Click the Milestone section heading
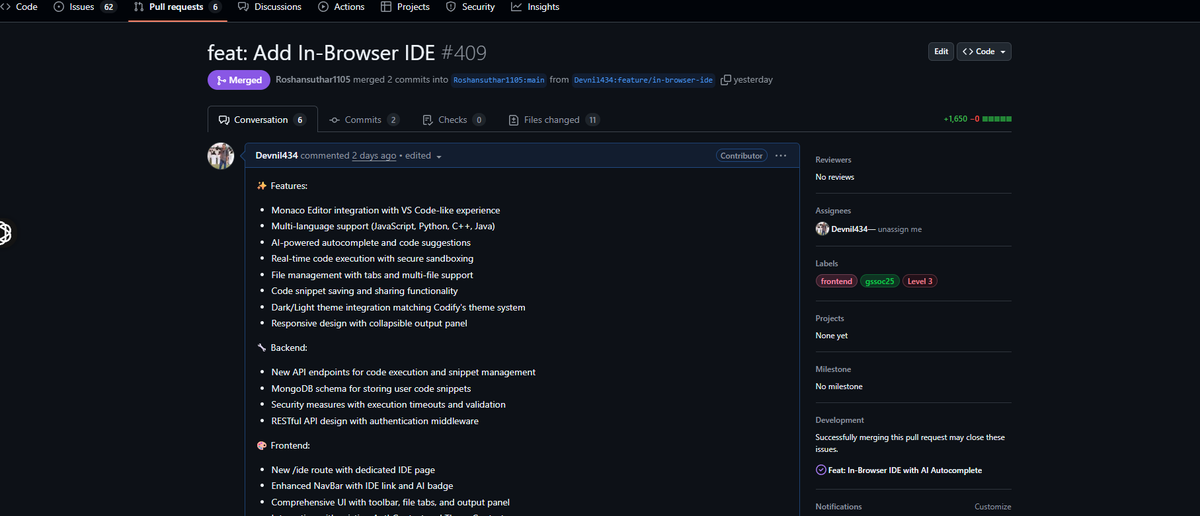 (835, 369)
